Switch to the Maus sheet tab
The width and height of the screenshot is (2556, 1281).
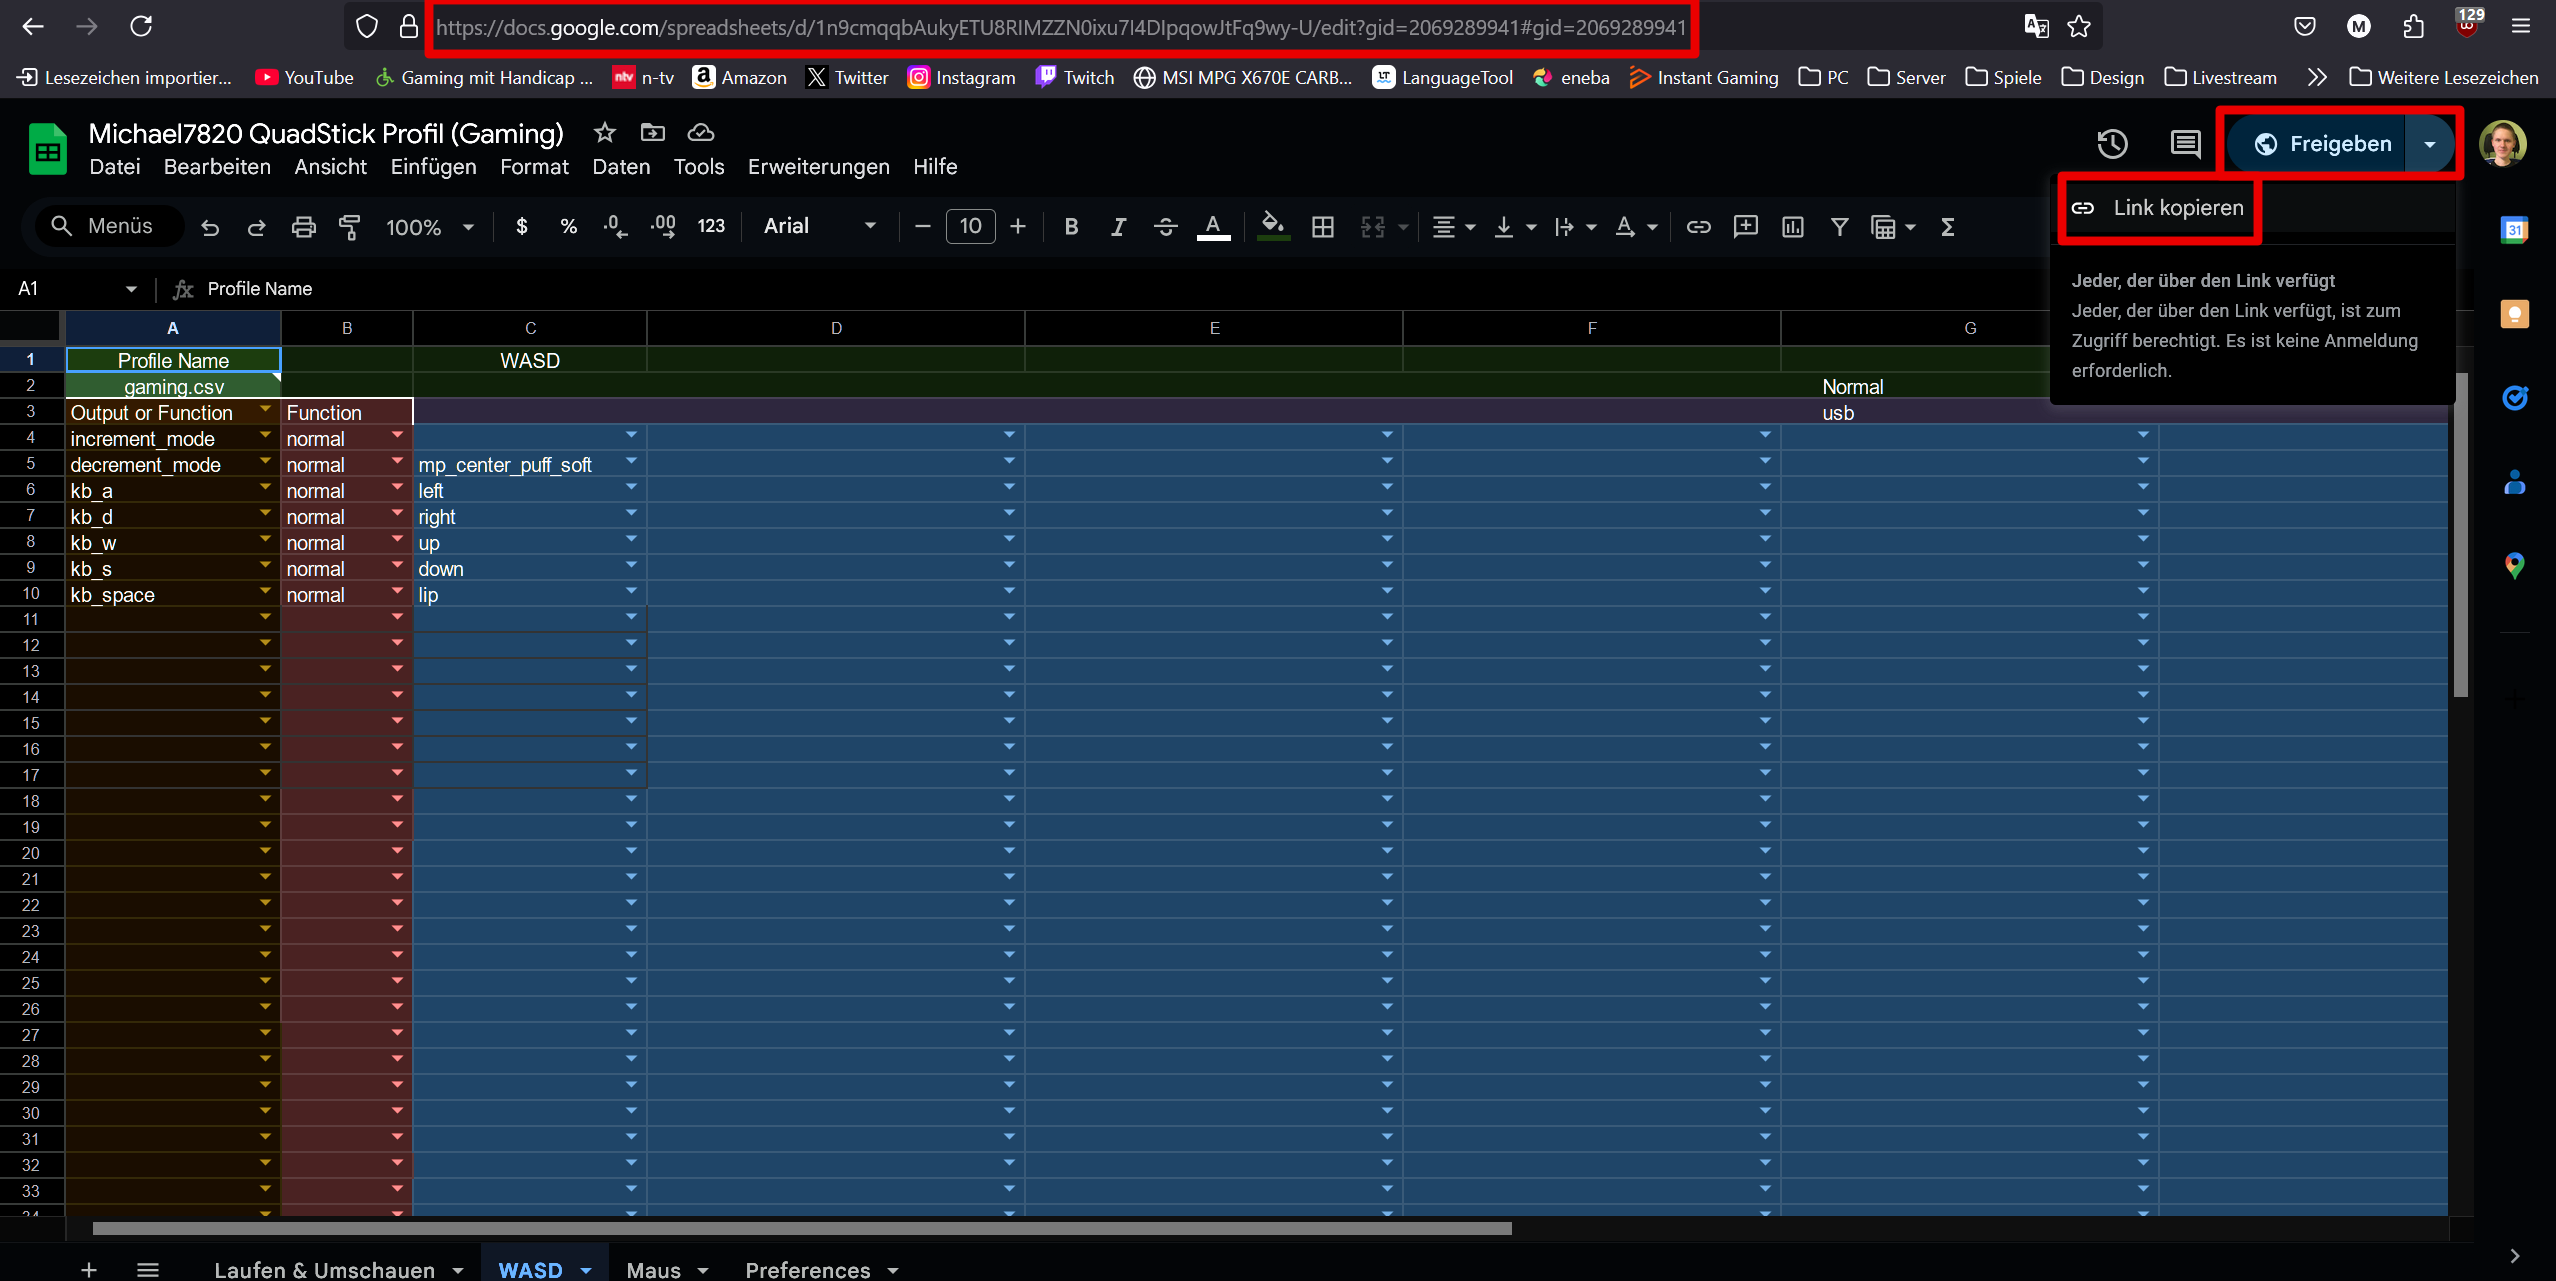pyautogui.click(x=653, y=1269)
